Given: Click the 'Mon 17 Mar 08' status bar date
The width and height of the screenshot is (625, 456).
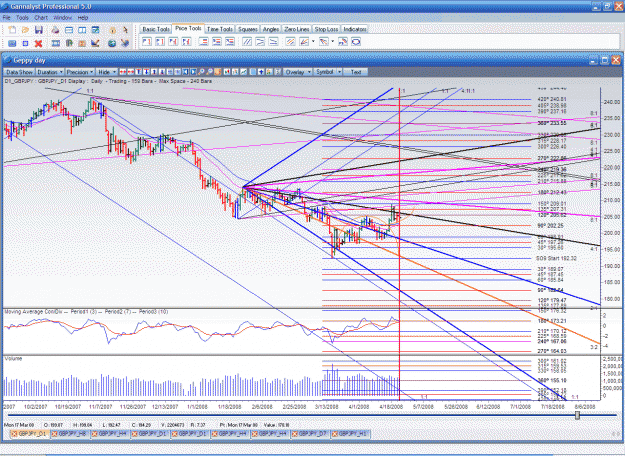Looking at the screenshot, I should coord(19,425).
